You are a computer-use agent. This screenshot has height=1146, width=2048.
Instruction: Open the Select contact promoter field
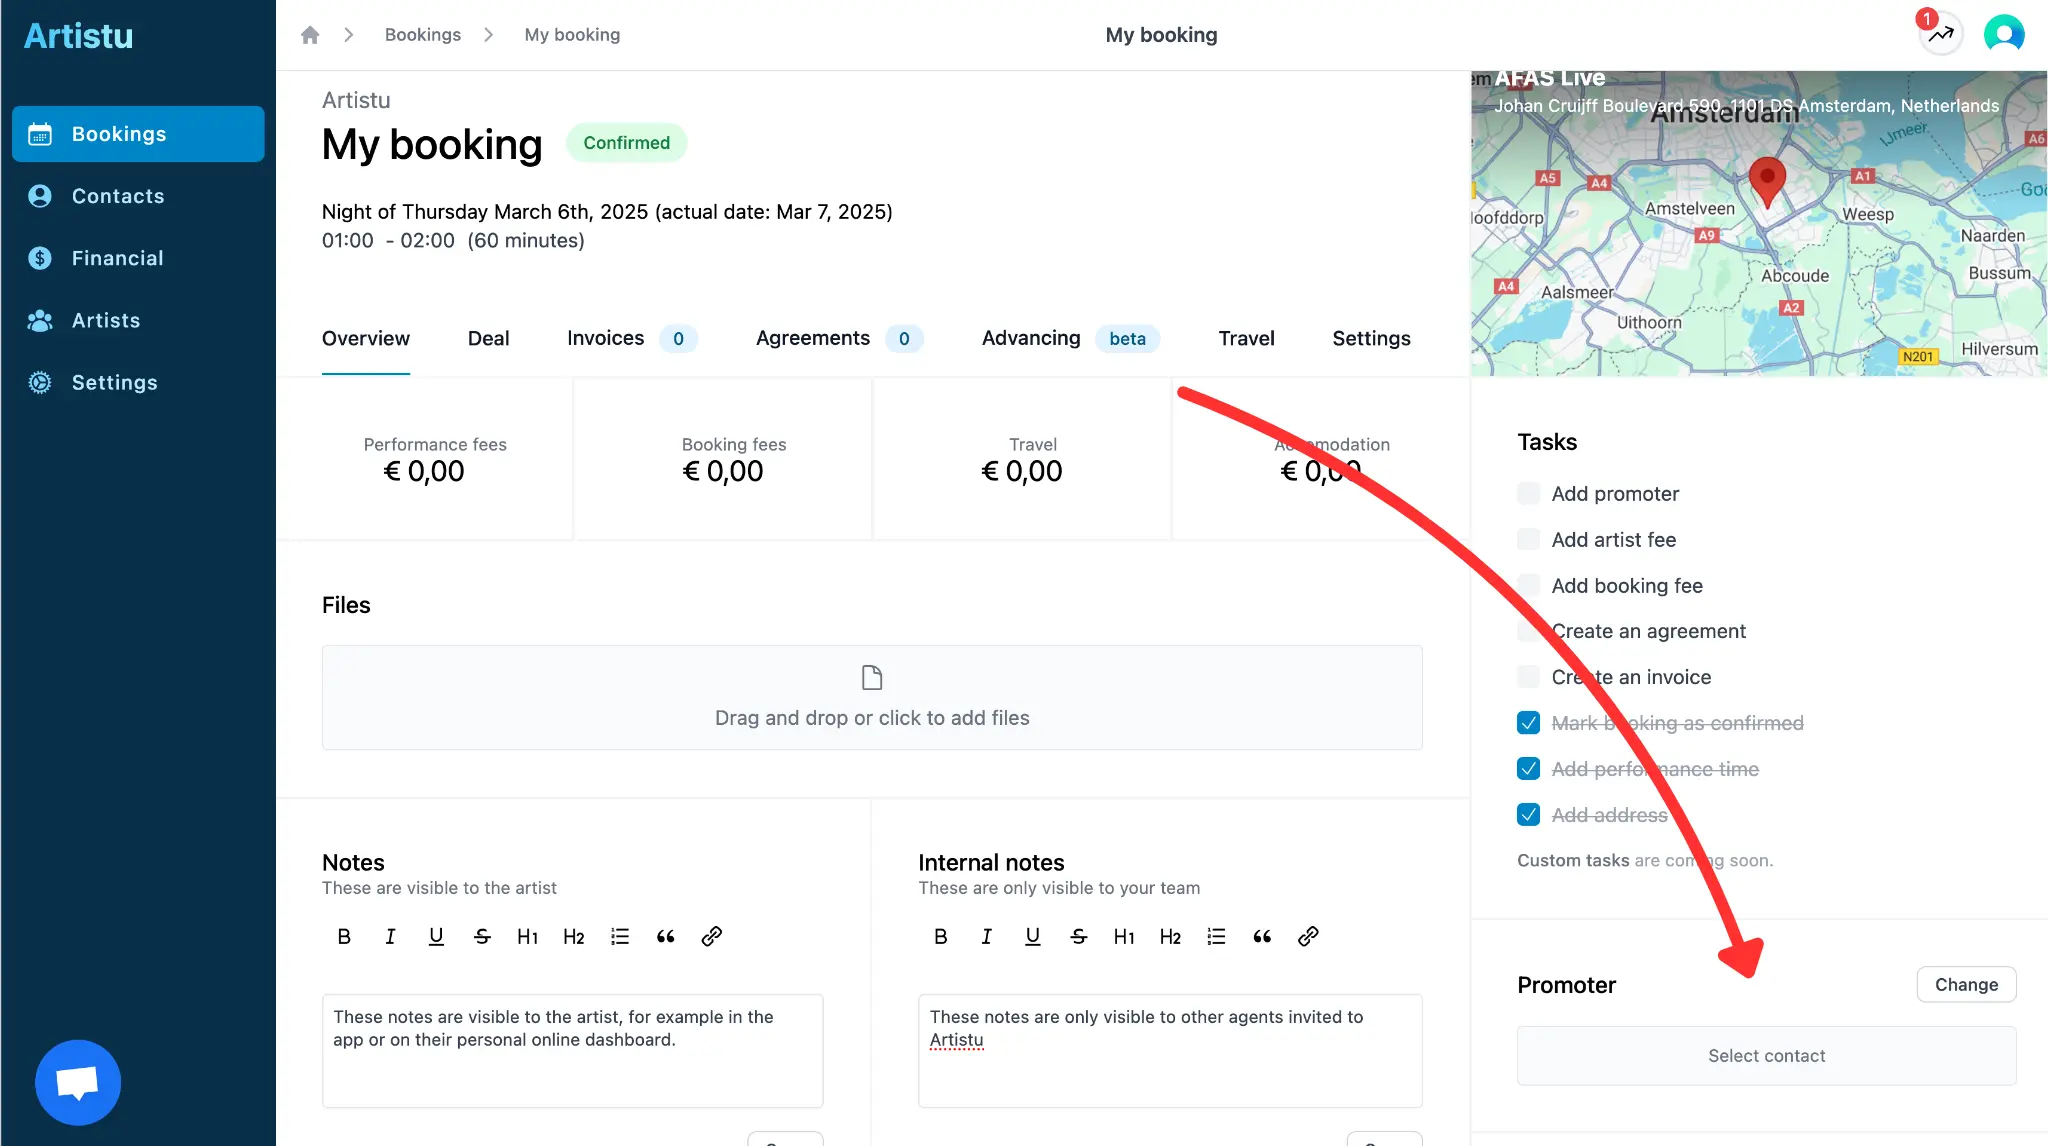pyautogui.click(x=1766, y=1056)
